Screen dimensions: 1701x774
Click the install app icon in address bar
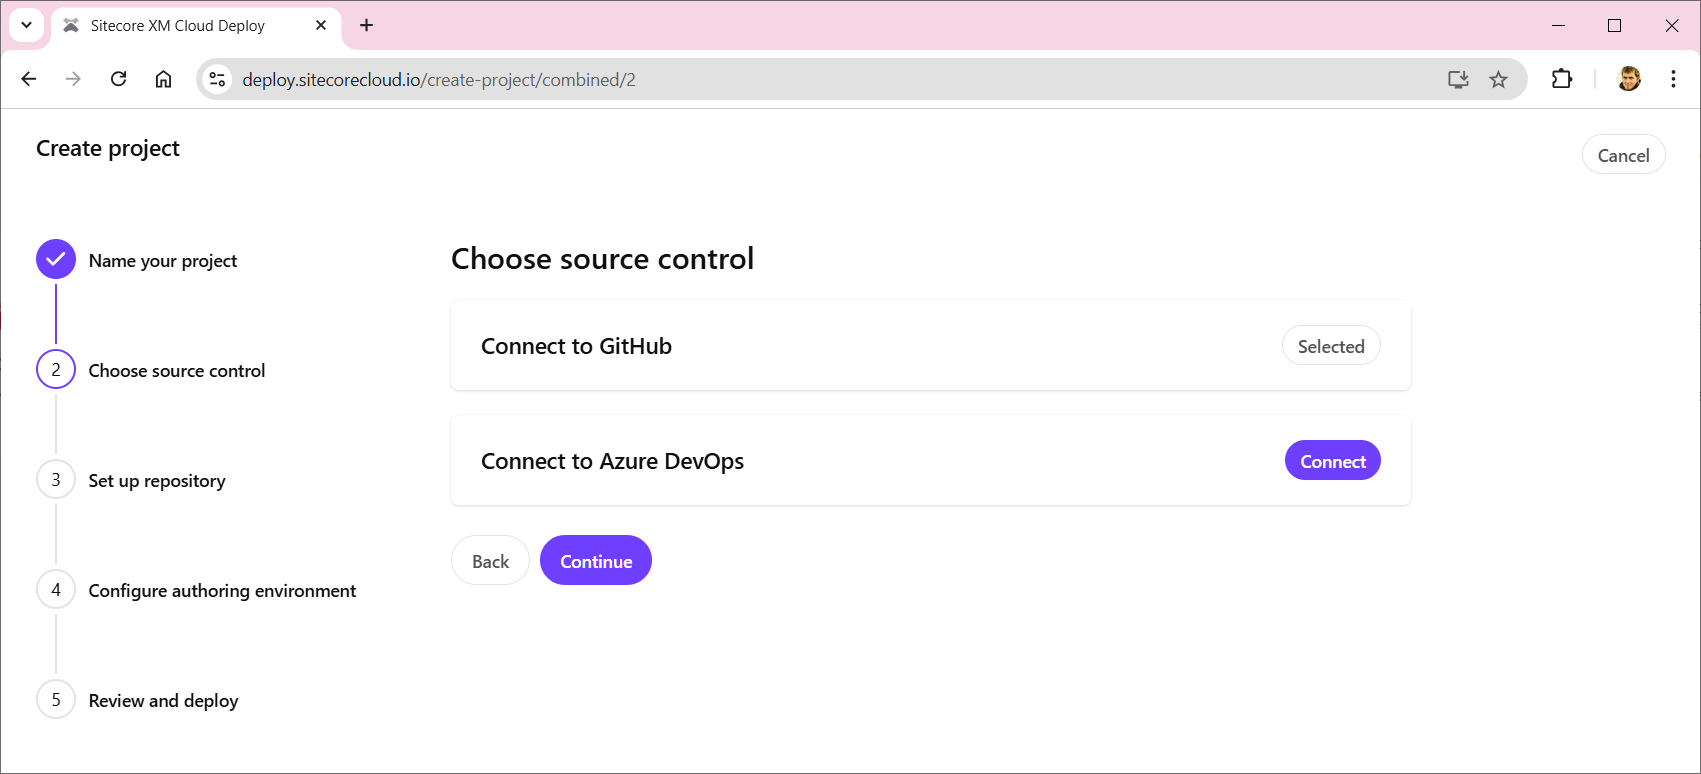click(1458, 79)
